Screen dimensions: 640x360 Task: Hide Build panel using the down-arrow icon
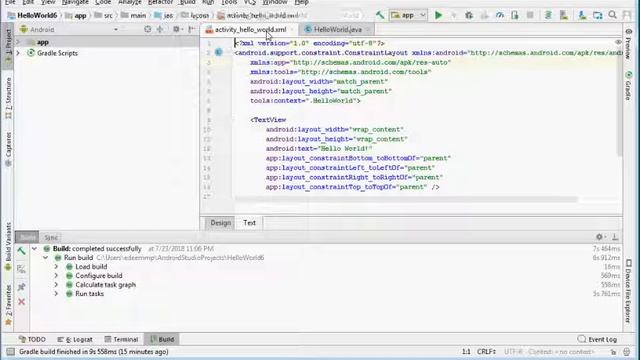[615, 237]
